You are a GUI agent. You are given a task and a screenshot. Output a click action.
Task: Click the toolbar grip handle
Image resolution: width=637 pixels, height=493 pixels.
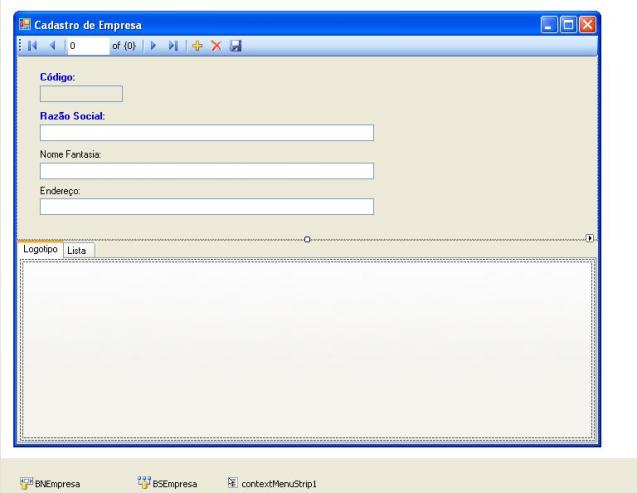click(x=20, y=46)
